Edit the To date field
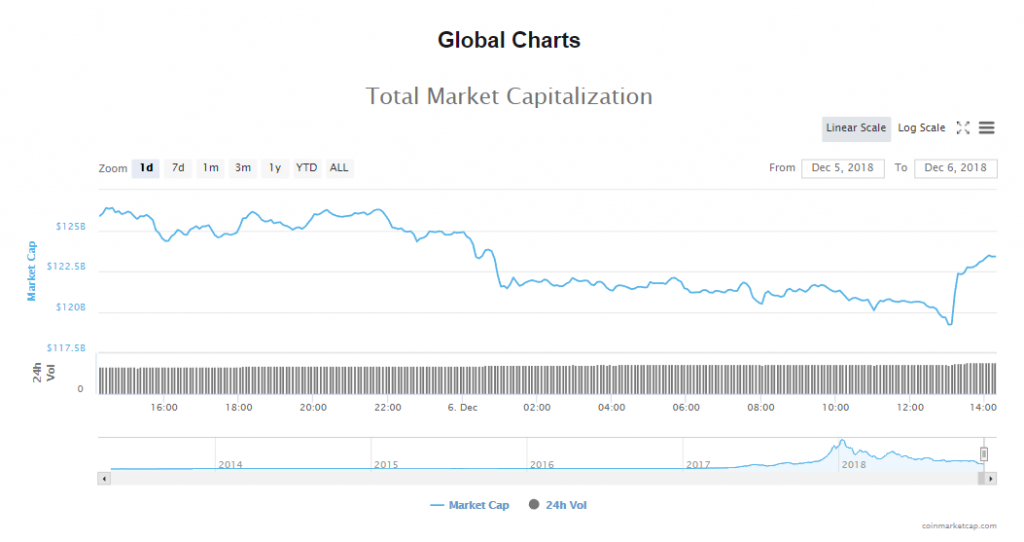1024x542 pixels. pos(956,168)
